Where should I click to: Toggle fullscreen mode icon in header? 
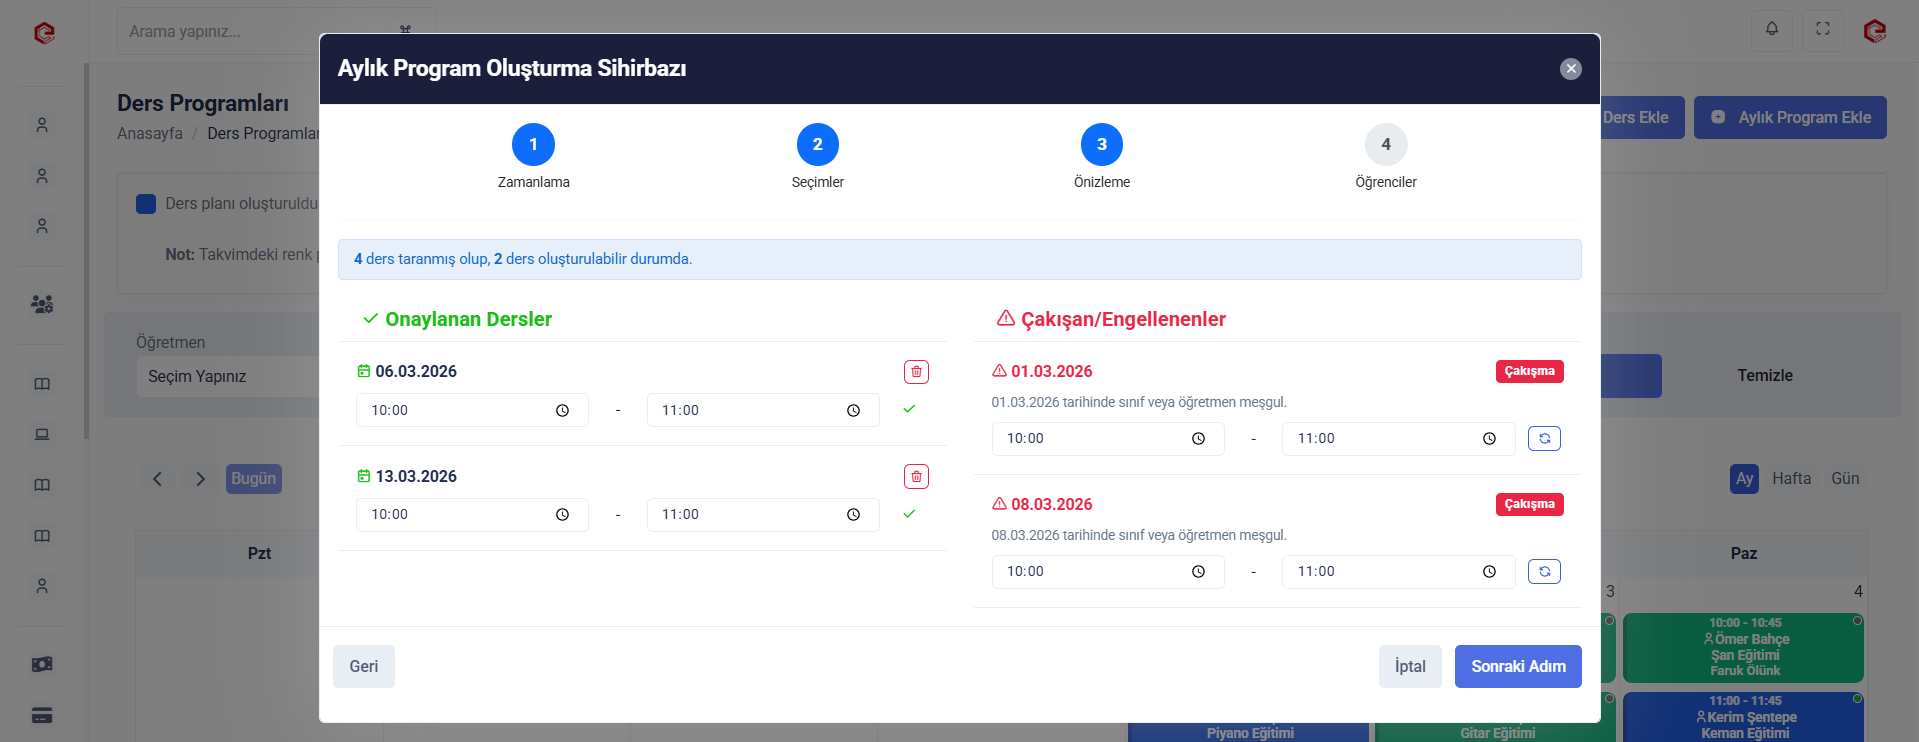pyautogui.click(x=1822, y=29)
